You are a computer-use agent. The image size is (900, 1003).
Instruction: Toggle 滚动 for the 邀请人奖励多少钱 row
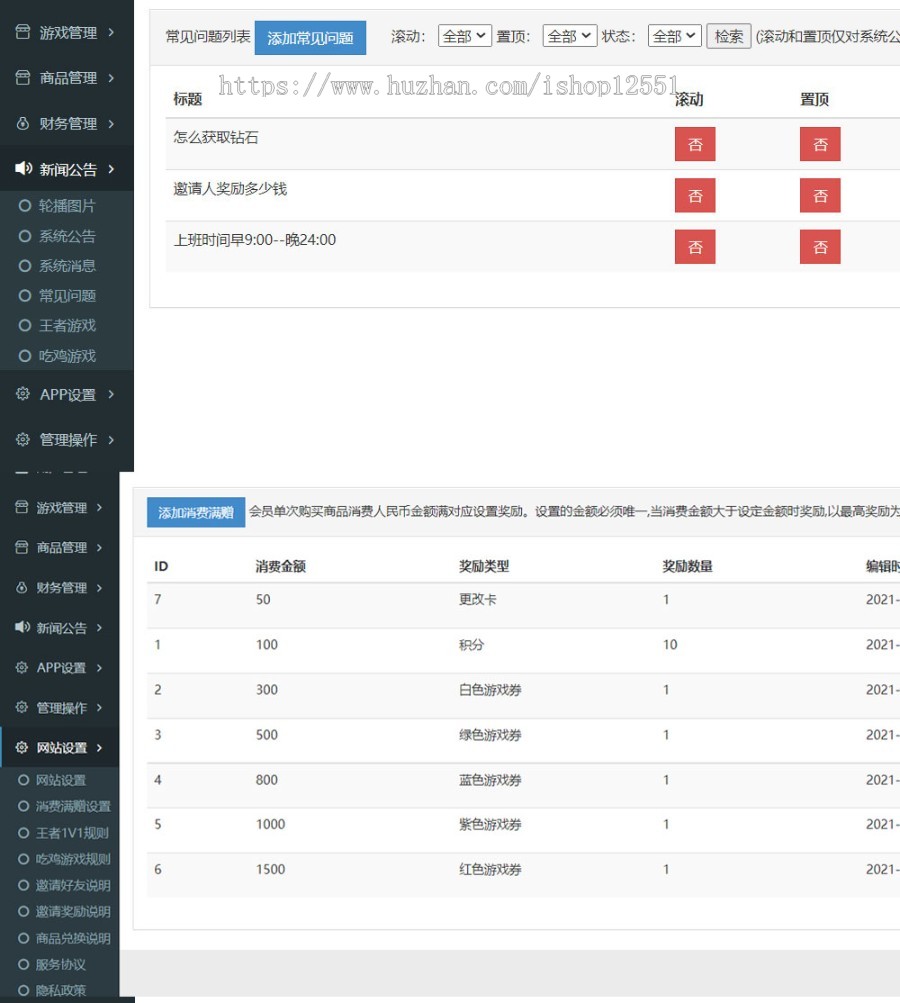click(x=695, y=195)
